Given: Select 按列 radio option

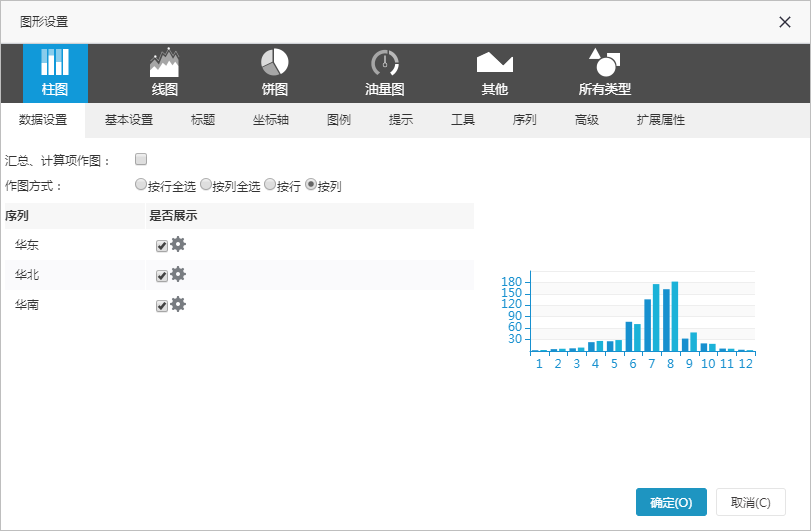Looking at the screenshot, I should (x=310, y=184).
